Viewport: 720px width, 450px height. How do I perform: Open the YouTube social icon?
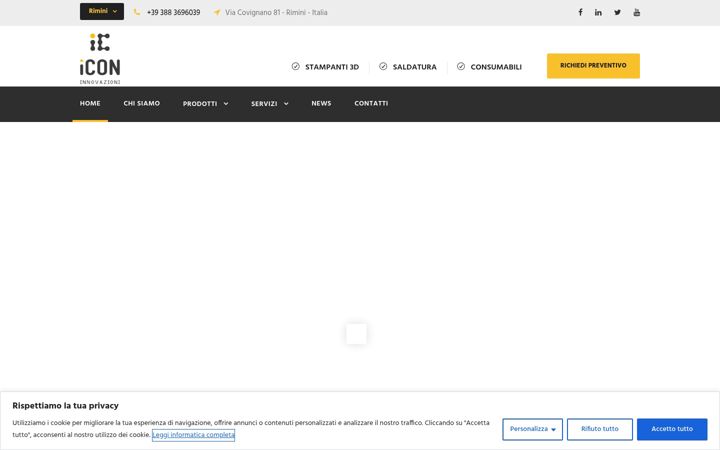click(636, 12)
